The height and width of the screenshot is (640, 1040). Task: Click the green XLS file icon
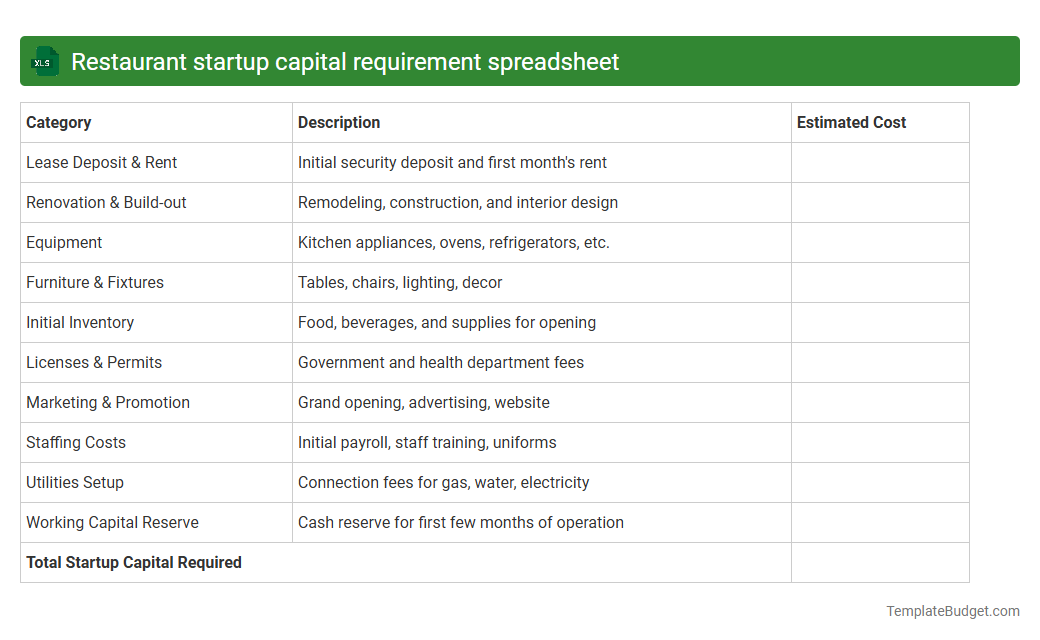tap(44, 61)
